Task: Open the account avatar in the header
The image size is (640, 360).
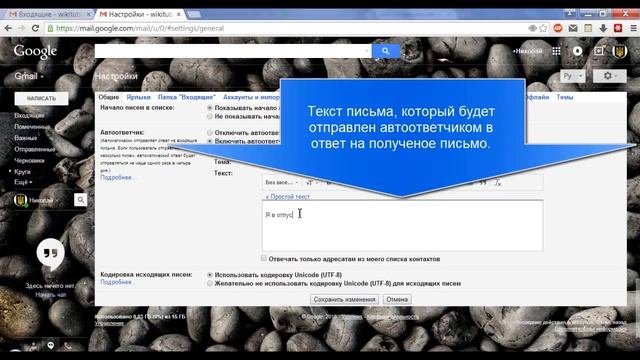Action: click(620, 51)
